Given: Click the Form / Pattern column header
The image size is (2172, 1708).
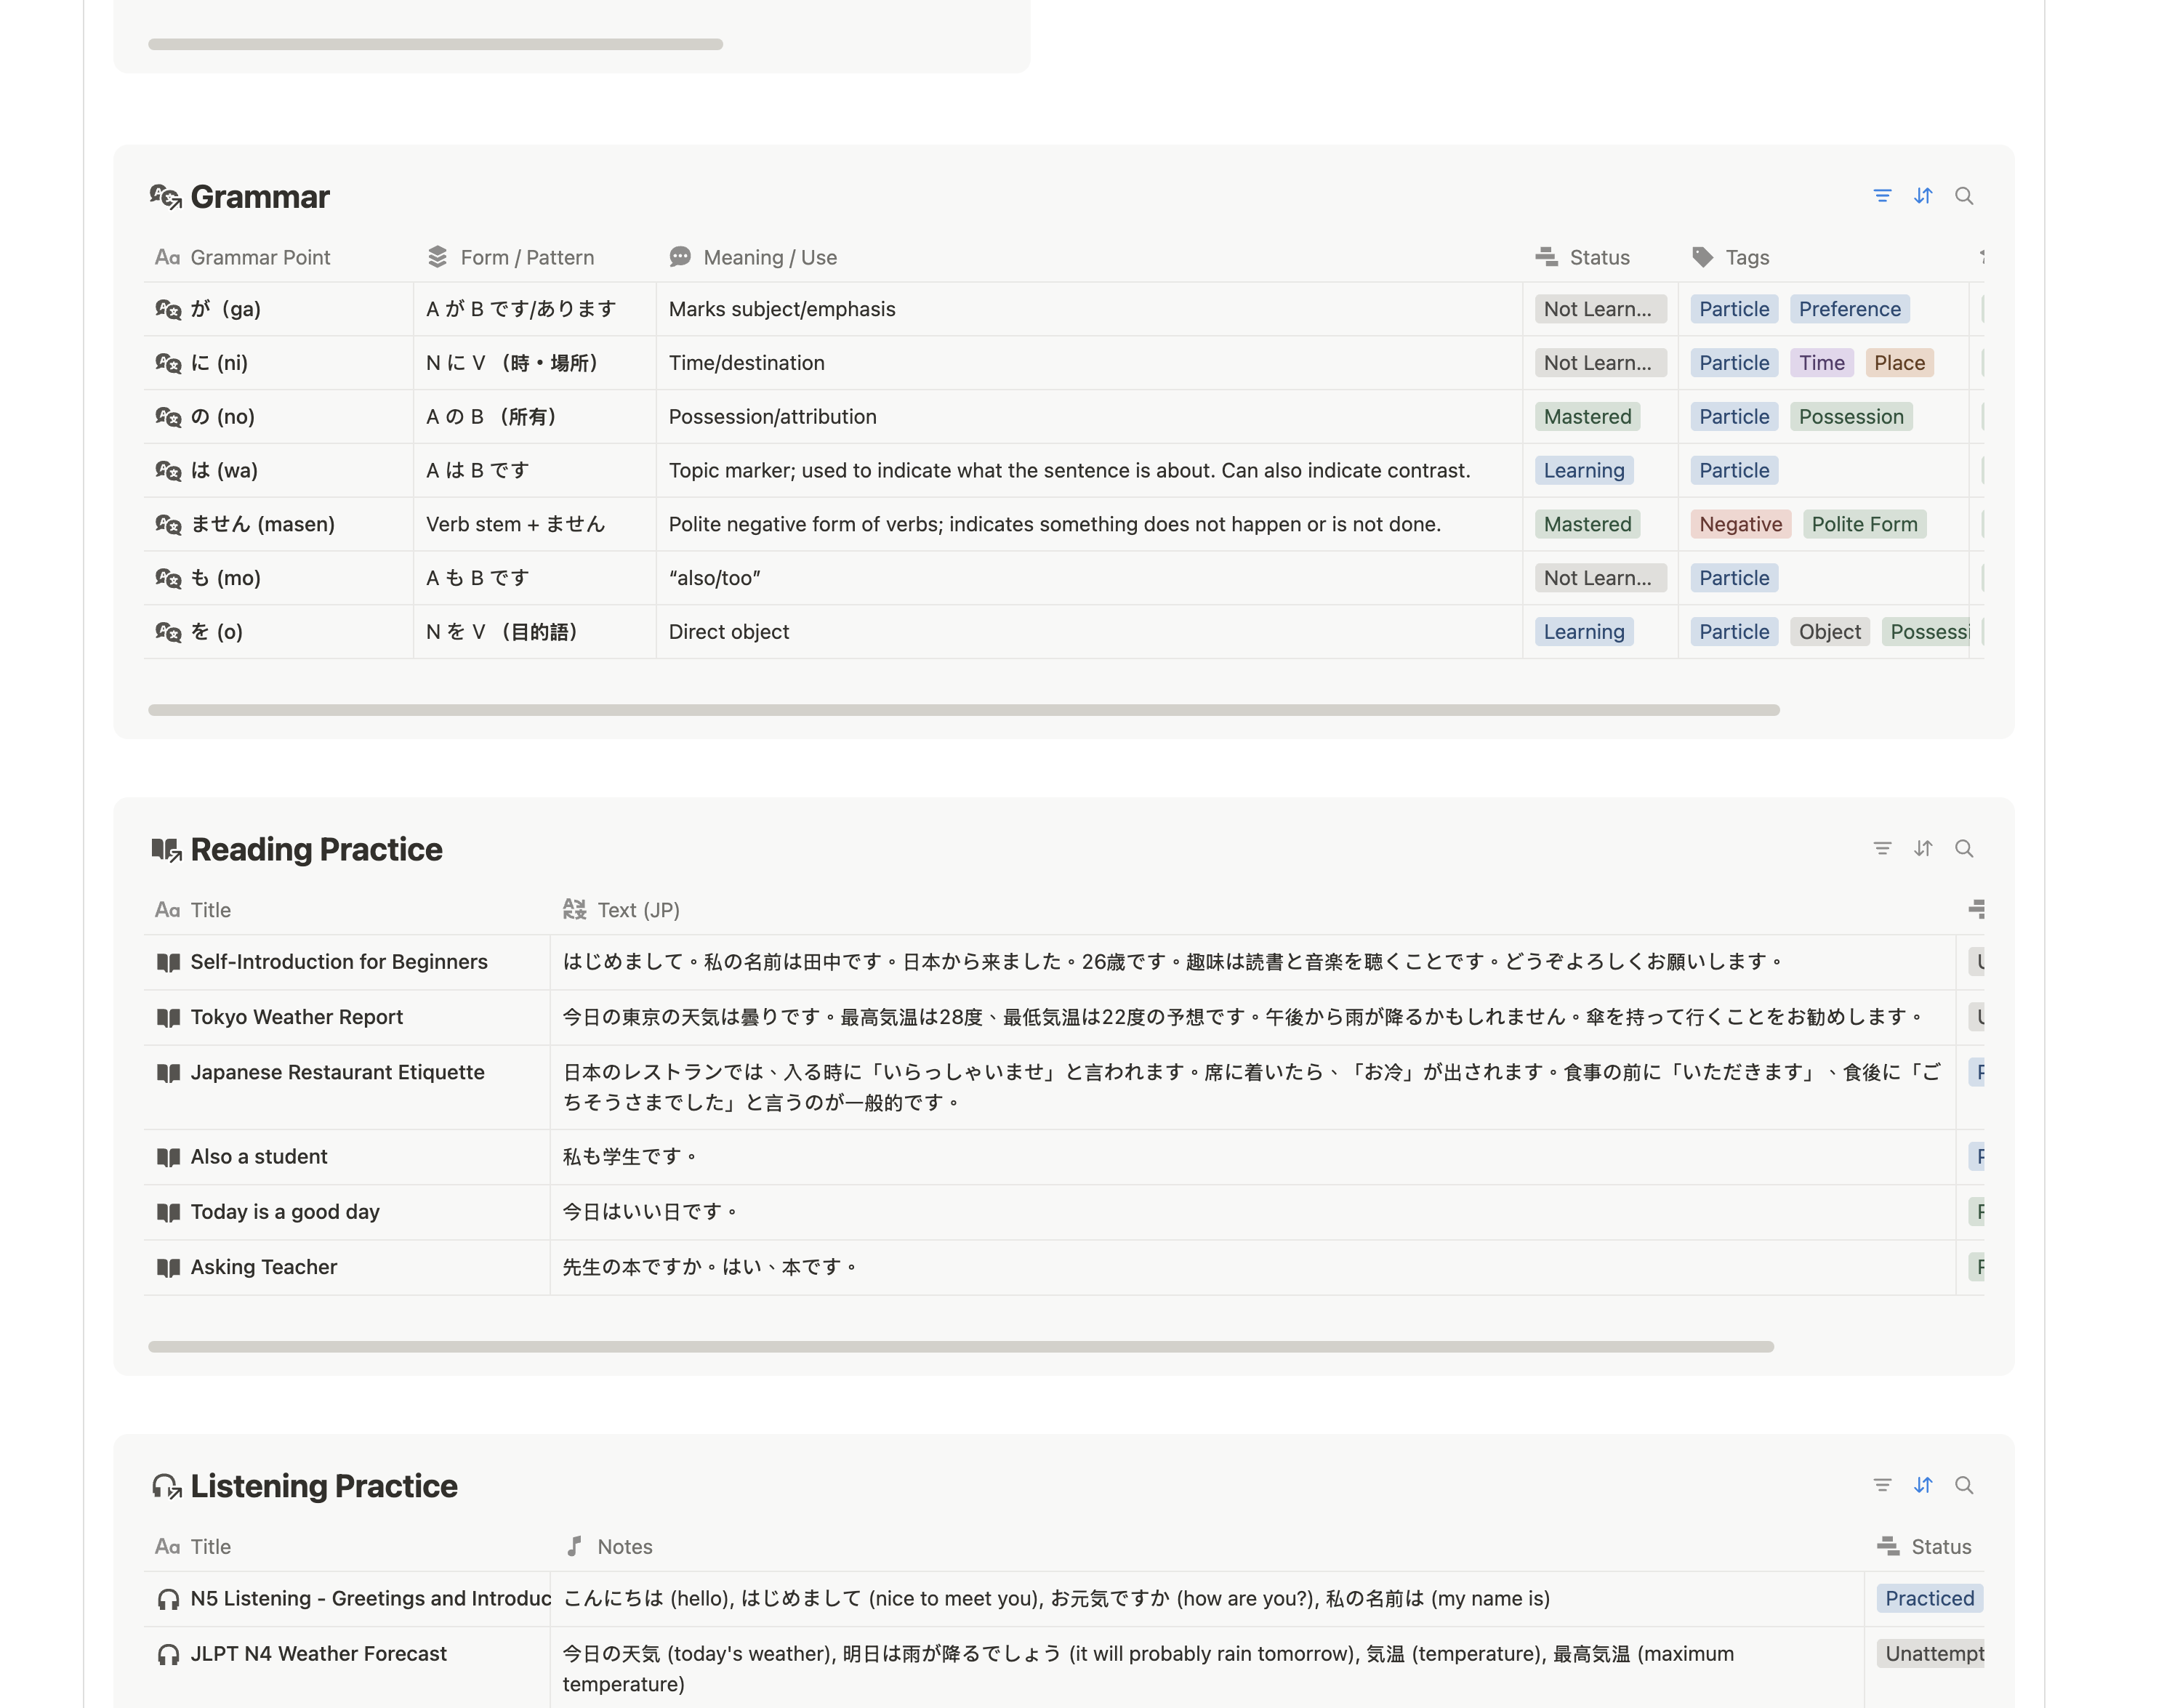Looking at the screenshot, I should (526, 257).
